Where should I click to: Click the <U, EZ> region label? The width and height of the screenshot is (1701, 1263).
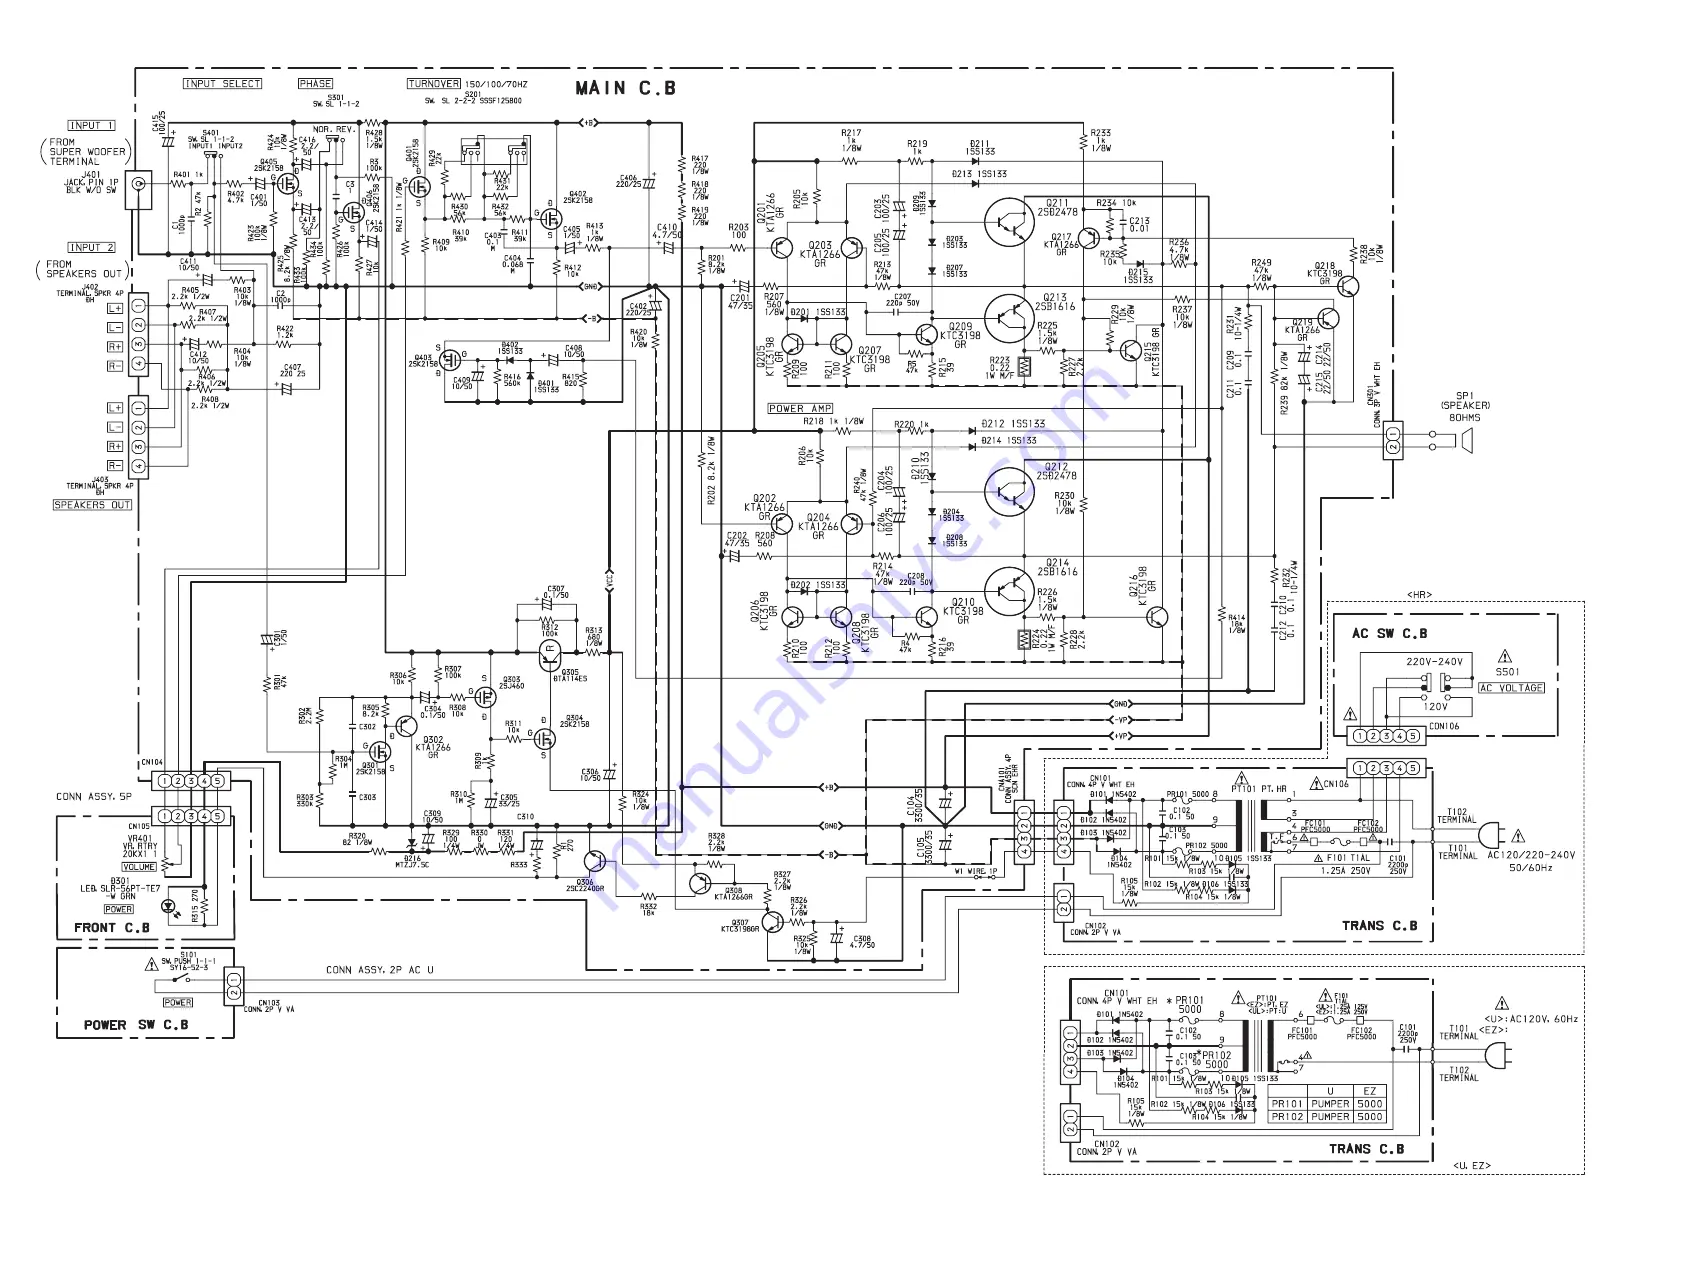pos(1471,1166)
